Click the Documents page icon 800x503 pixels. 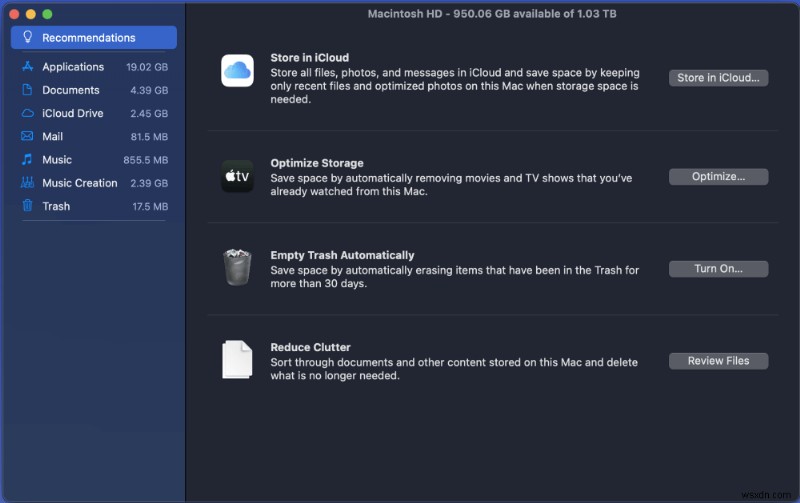pos(28,90)
